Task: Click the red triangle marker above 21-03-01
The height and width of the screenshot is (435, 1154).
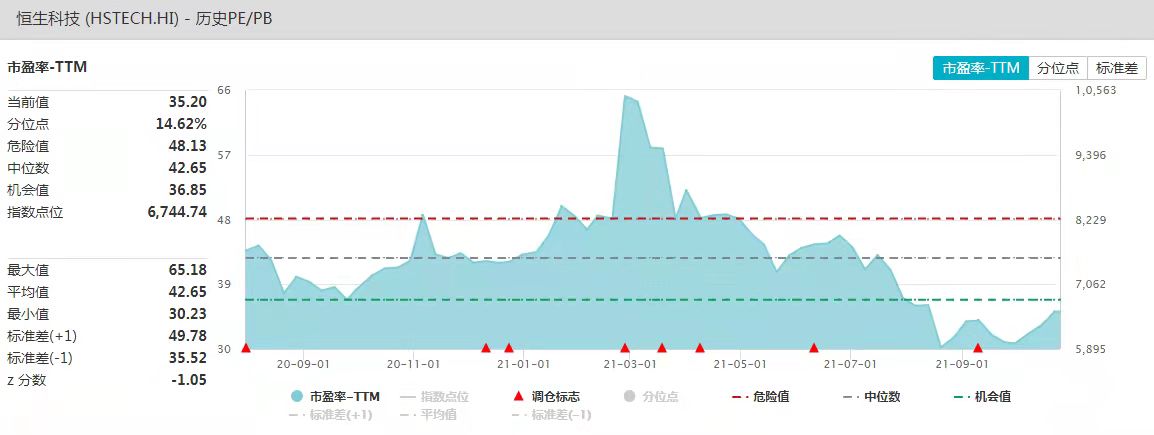Action: point(625,347)
